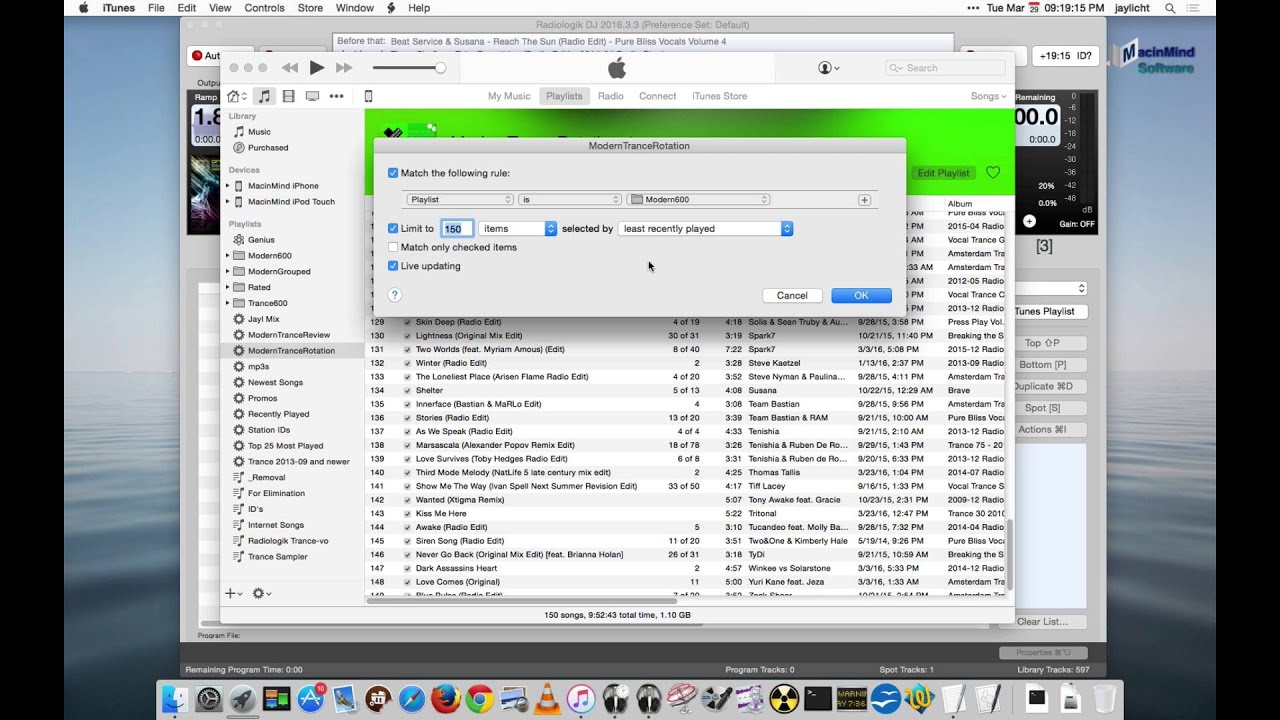Toggle the Limit to checkbox
This screenshot has height=720, width=1280.
pos(393,229)
